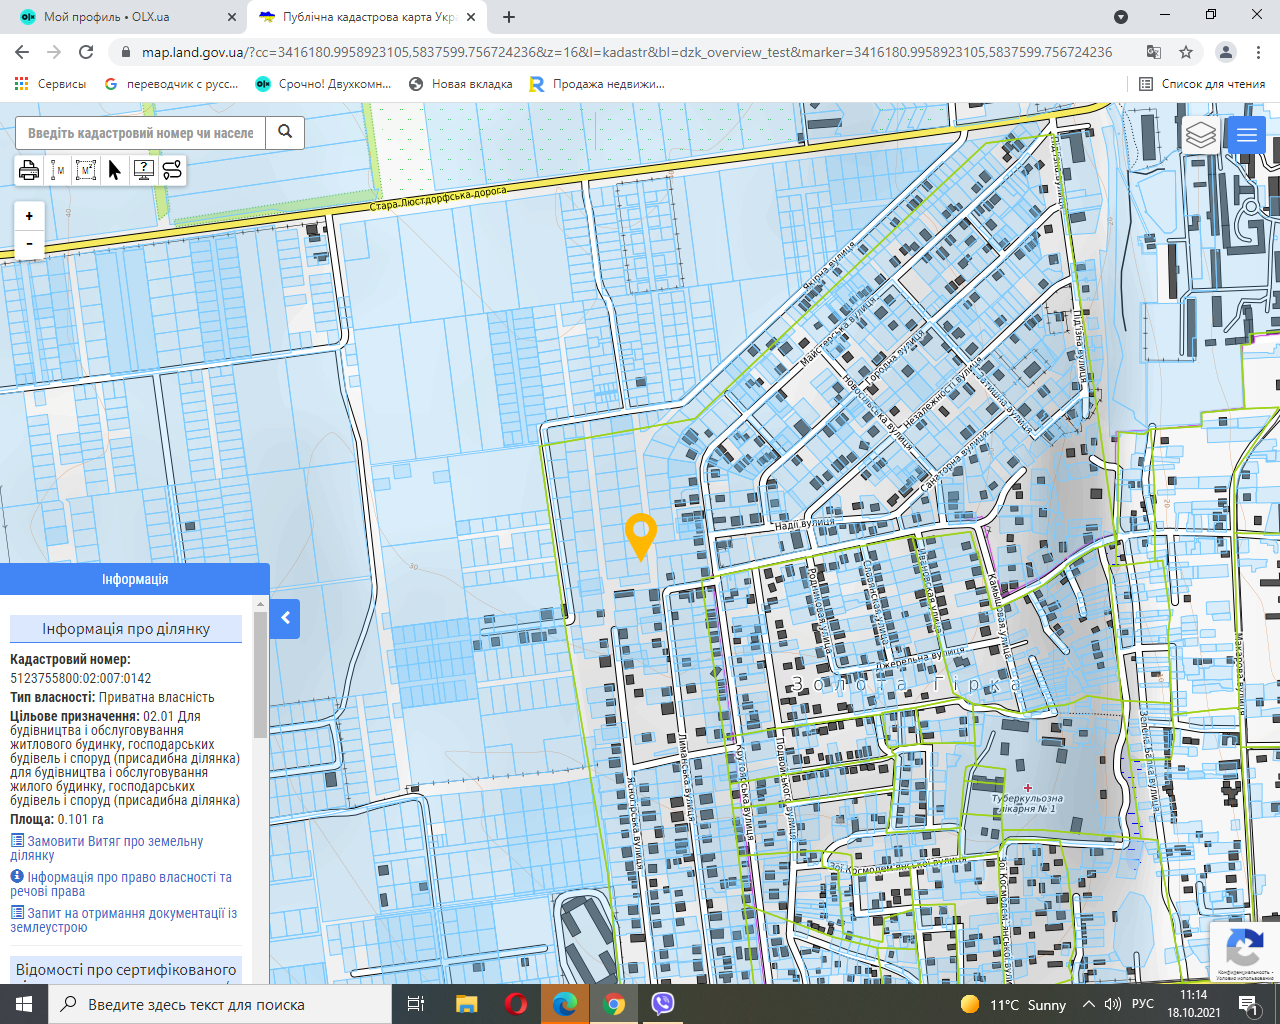
Task: Close the cadastral map browser tab
Action: [471, 17]
